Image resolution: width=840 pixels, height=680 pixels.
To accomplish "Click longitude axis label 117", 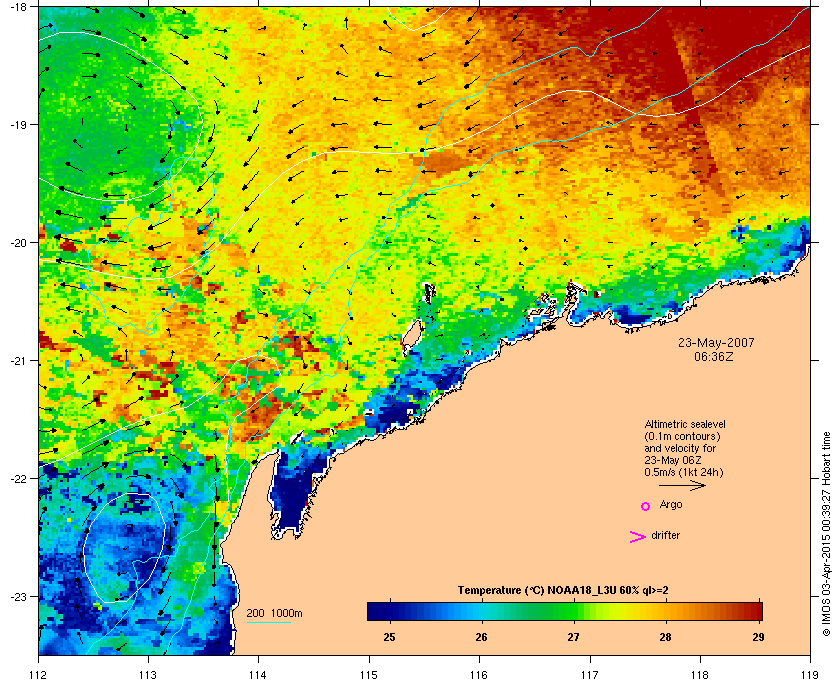I will point(589,674).
